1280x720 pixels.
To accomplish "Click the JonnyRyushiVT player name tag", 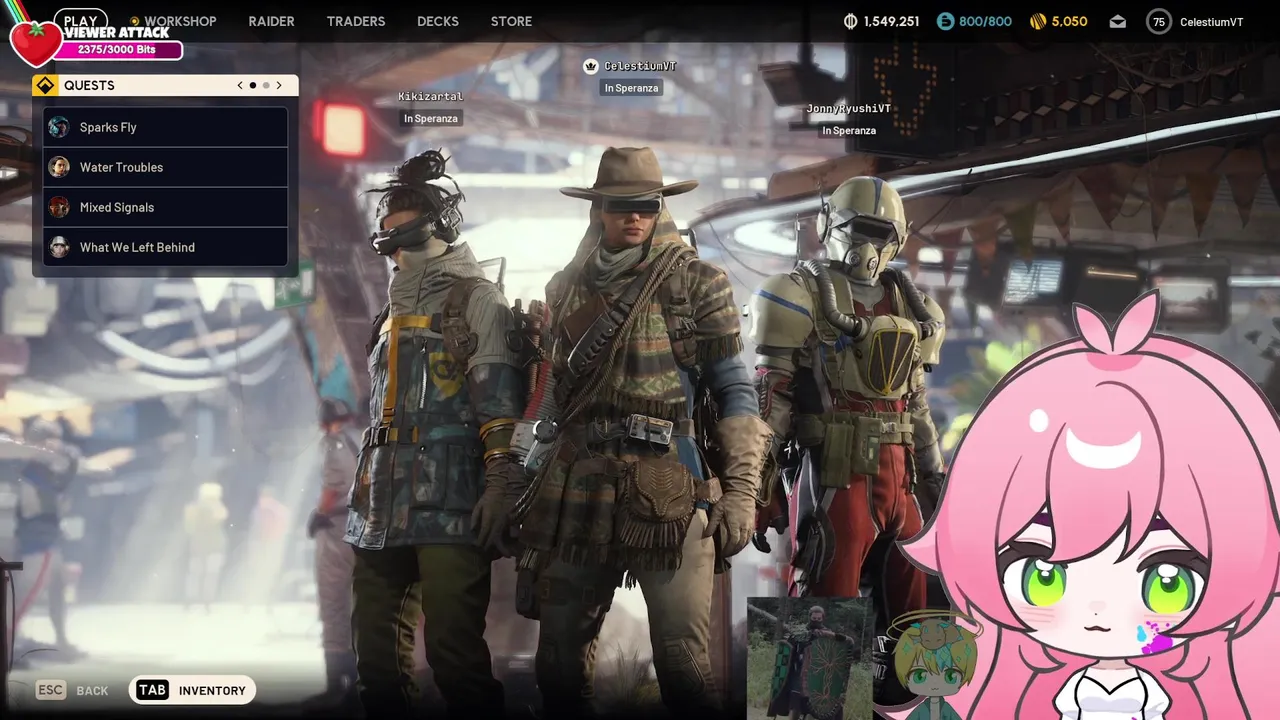I will click(x=848, y=109).
